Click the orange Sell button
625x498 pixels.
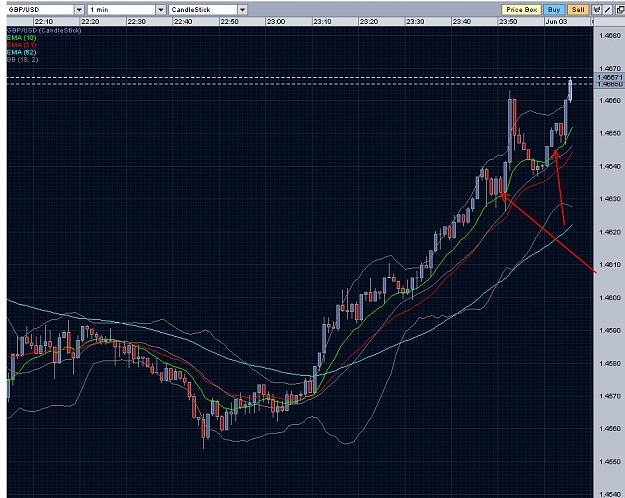click(x=578, y=10)
